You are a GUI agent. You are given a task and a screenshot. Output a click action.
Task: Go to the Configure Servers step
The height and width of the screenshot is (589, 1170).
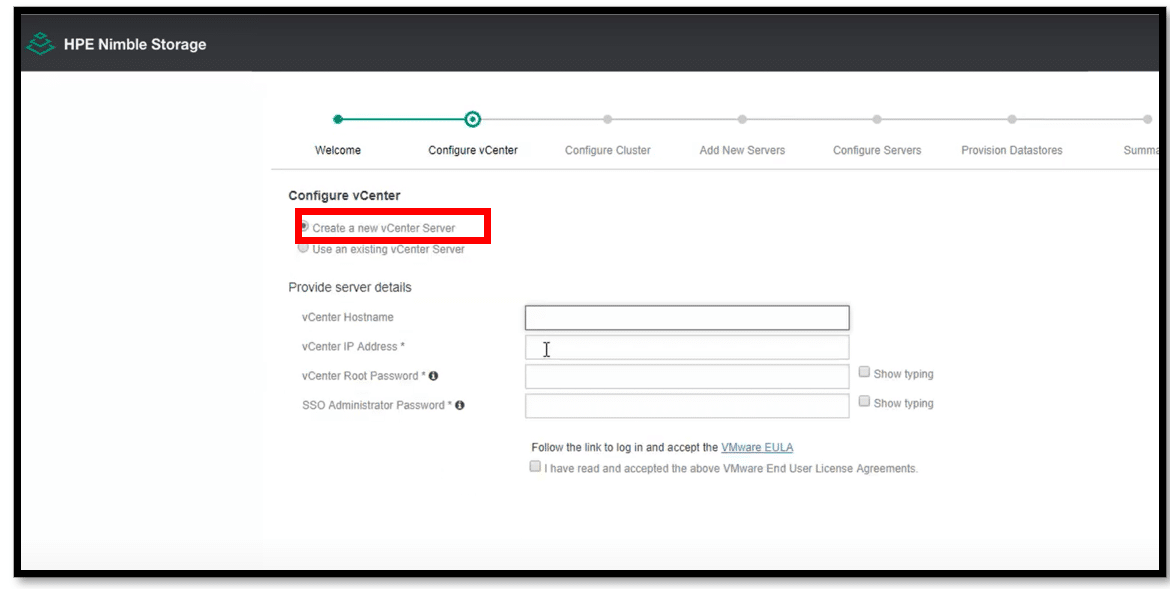click(877, 150)
